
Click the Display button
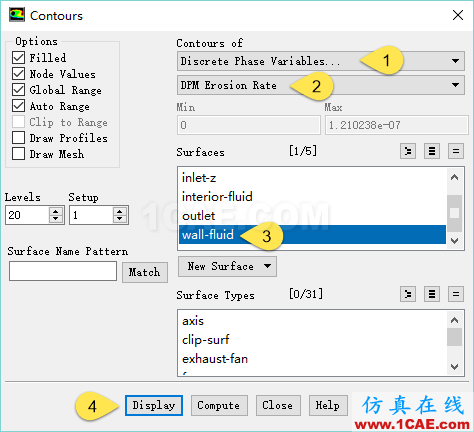(154, 405)
